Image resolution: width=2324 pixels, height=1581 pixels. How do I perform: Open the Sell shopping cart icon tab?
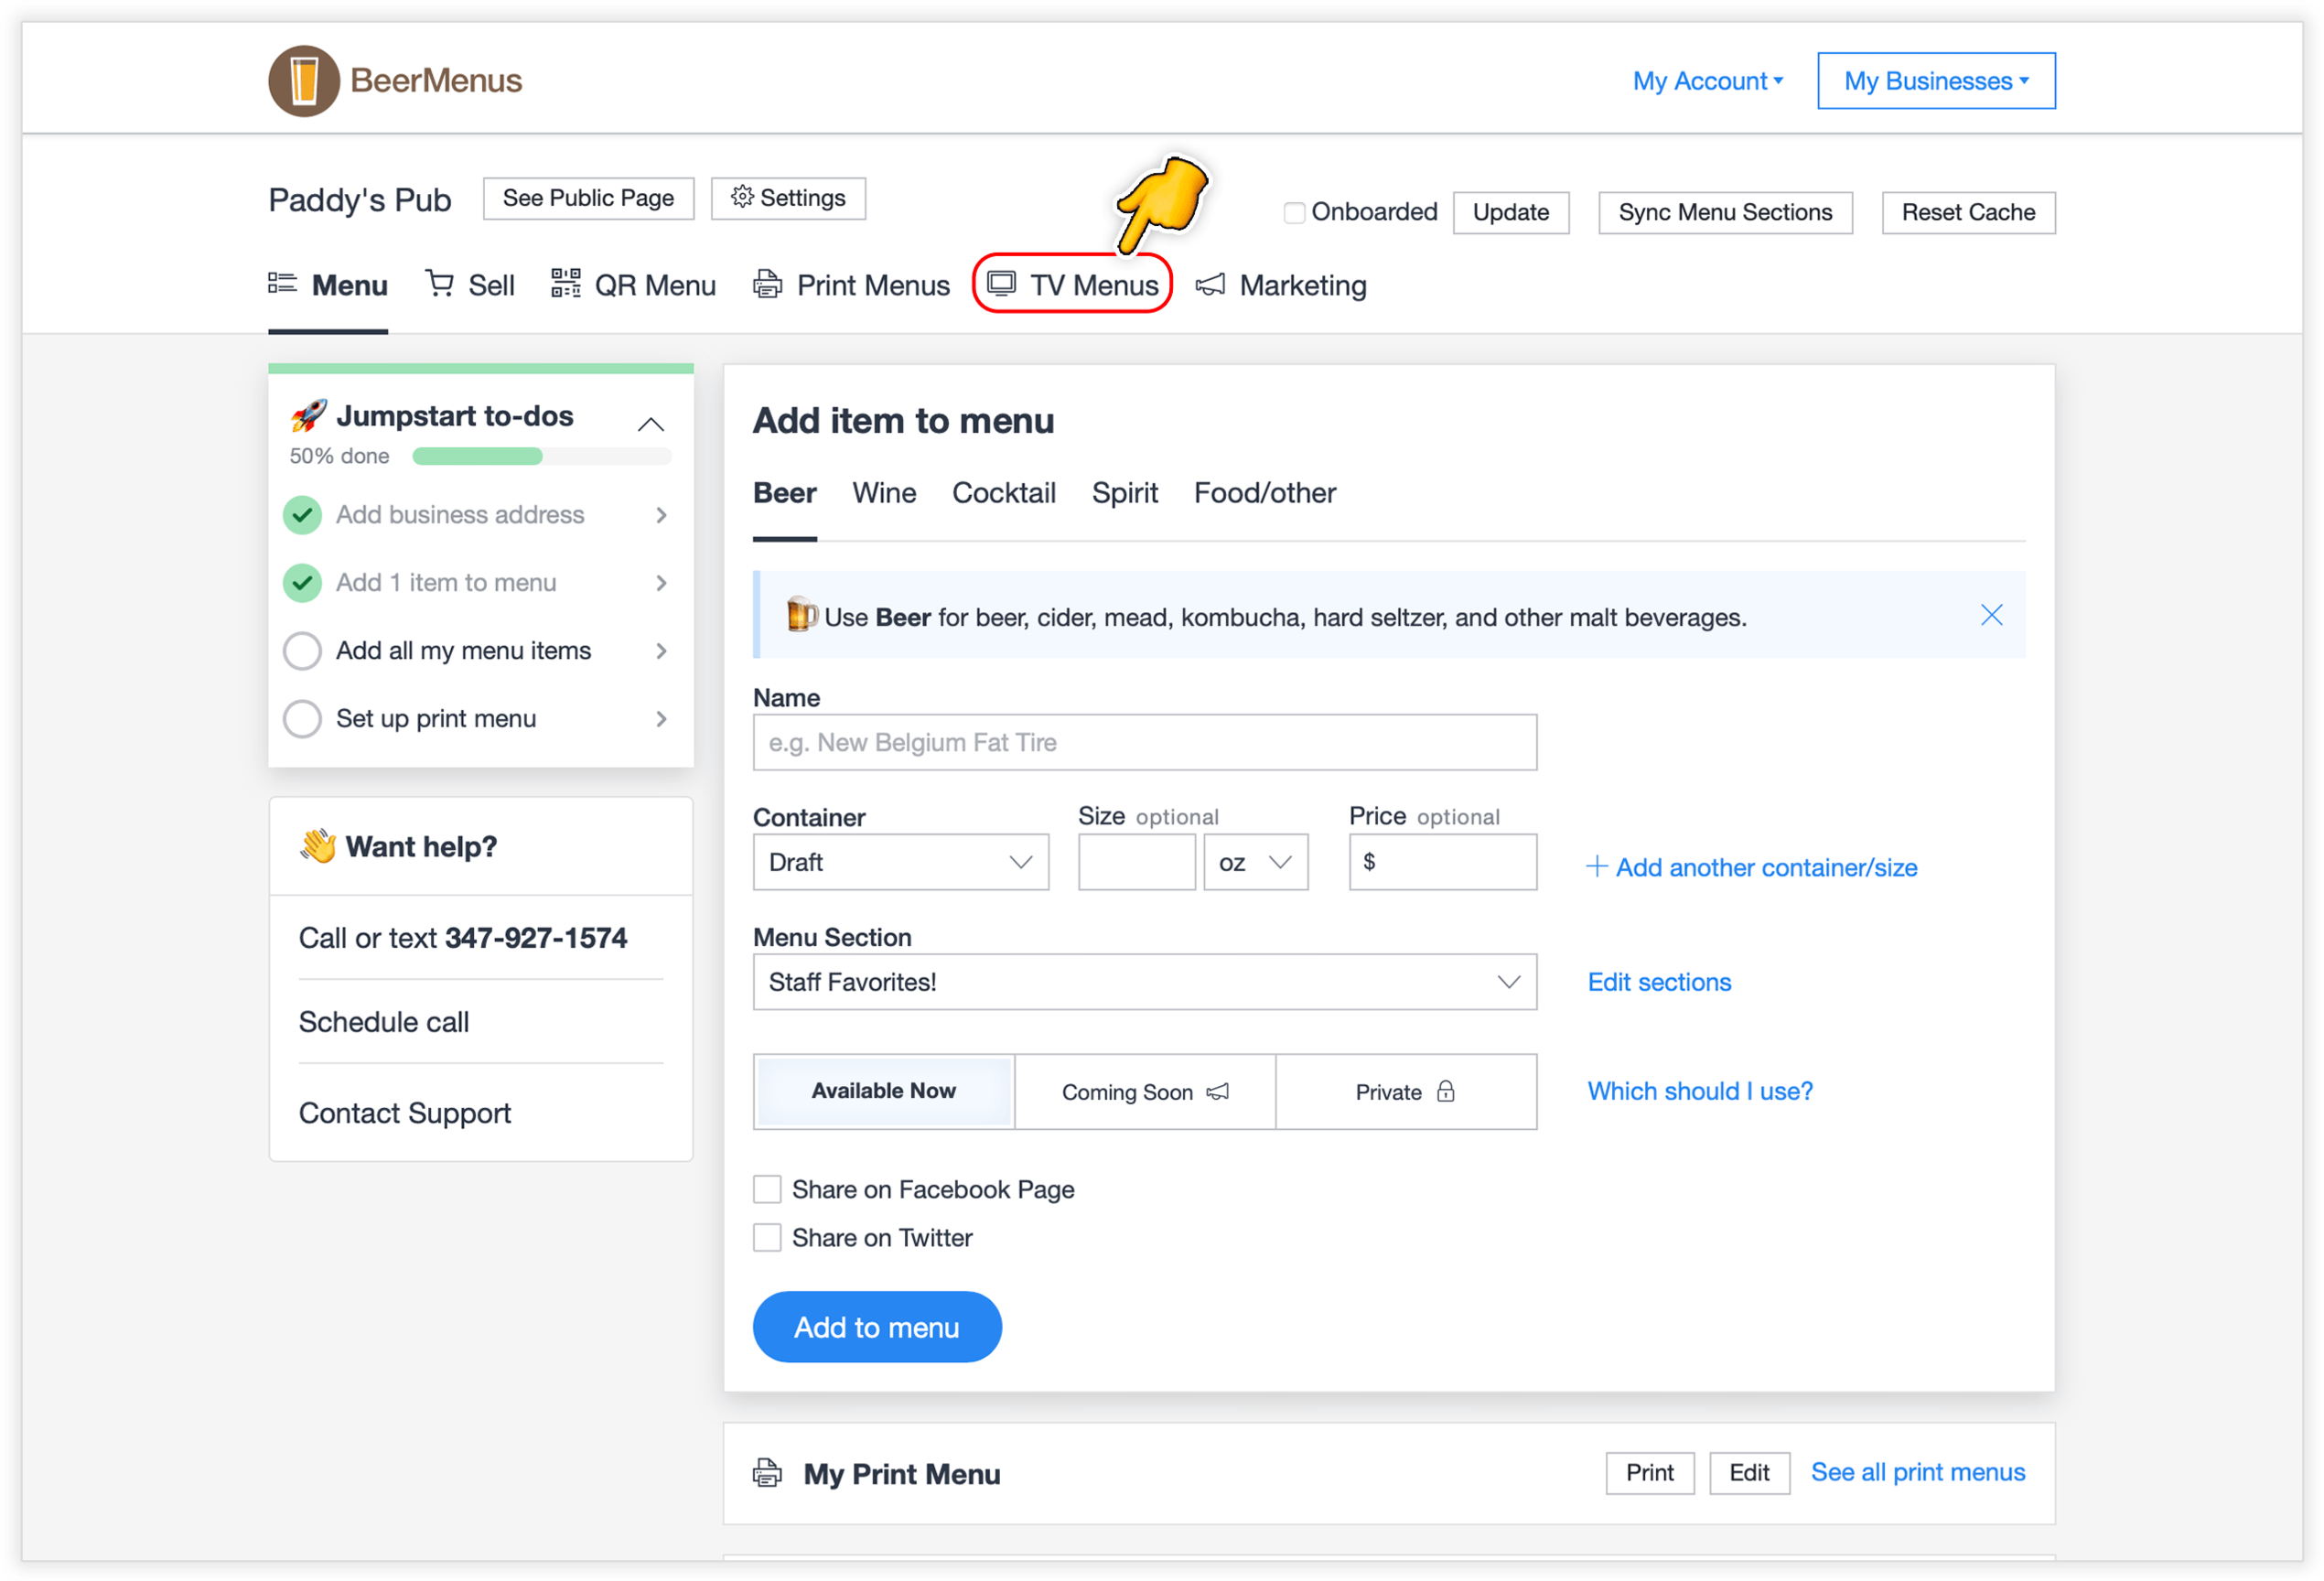coord(440,284)
